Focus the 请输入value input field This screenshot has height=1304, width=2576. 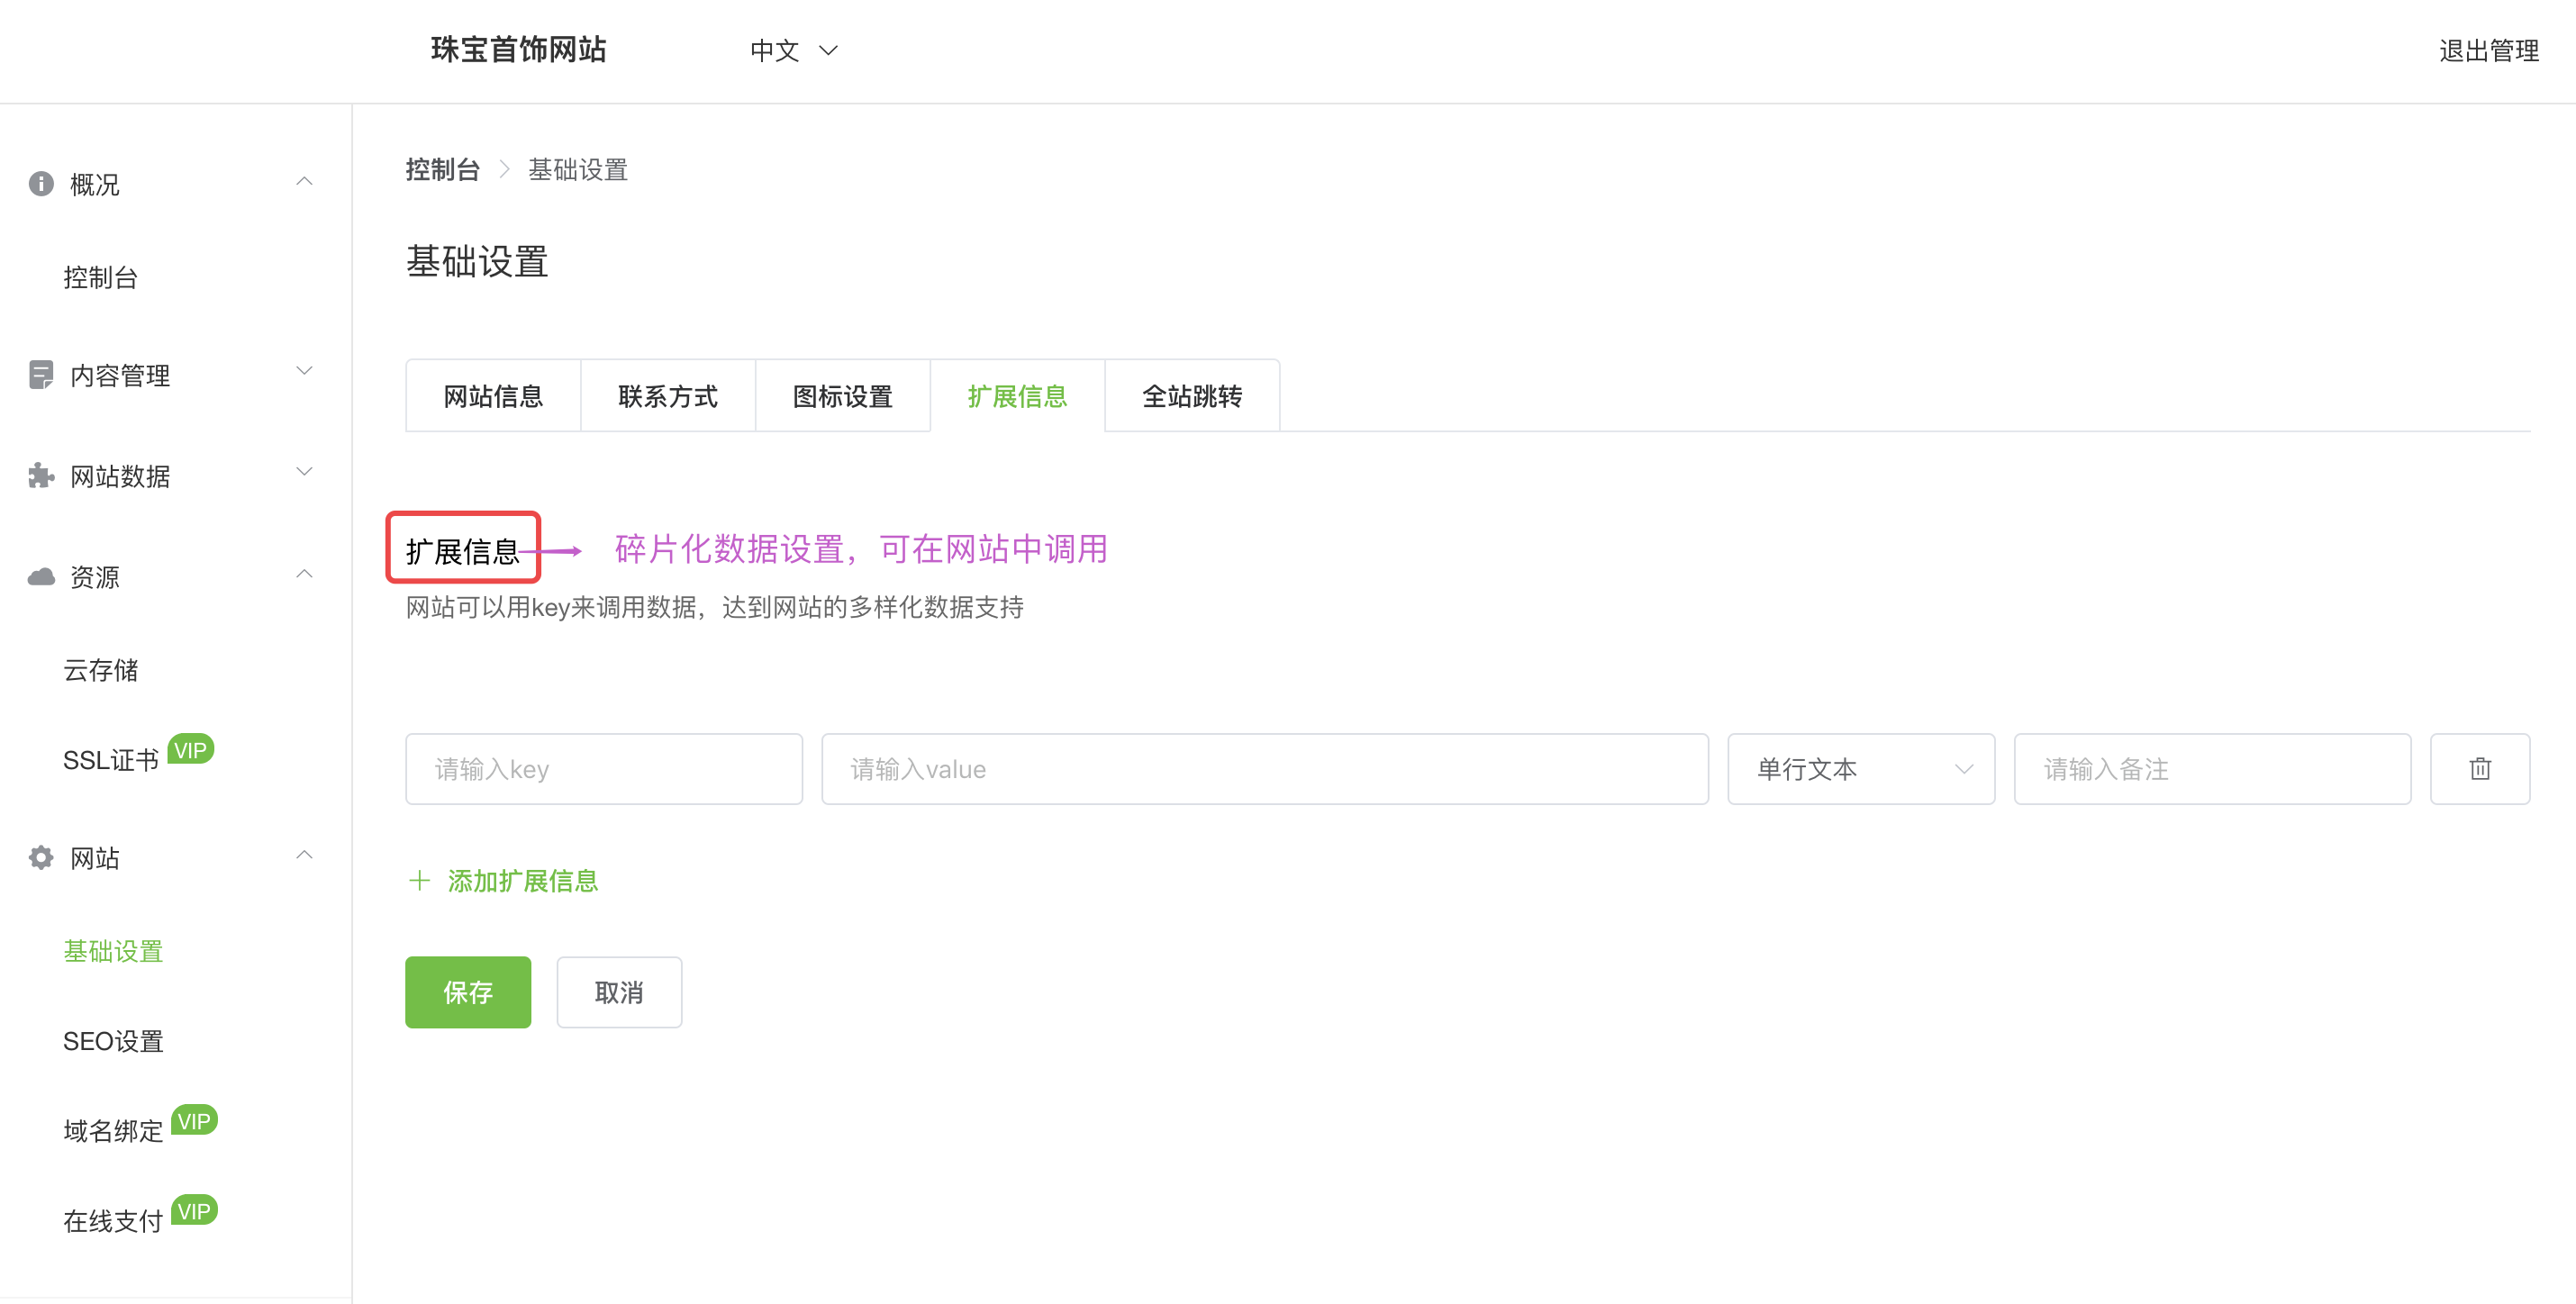click(x=1265, y=769)
